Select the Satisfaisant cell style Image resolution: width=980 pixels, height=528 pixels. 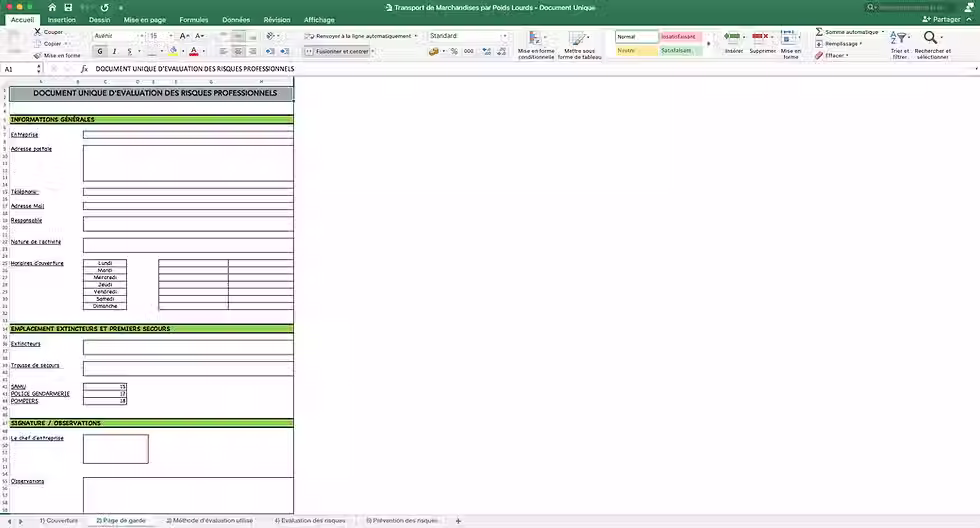(x=681, y=51)
